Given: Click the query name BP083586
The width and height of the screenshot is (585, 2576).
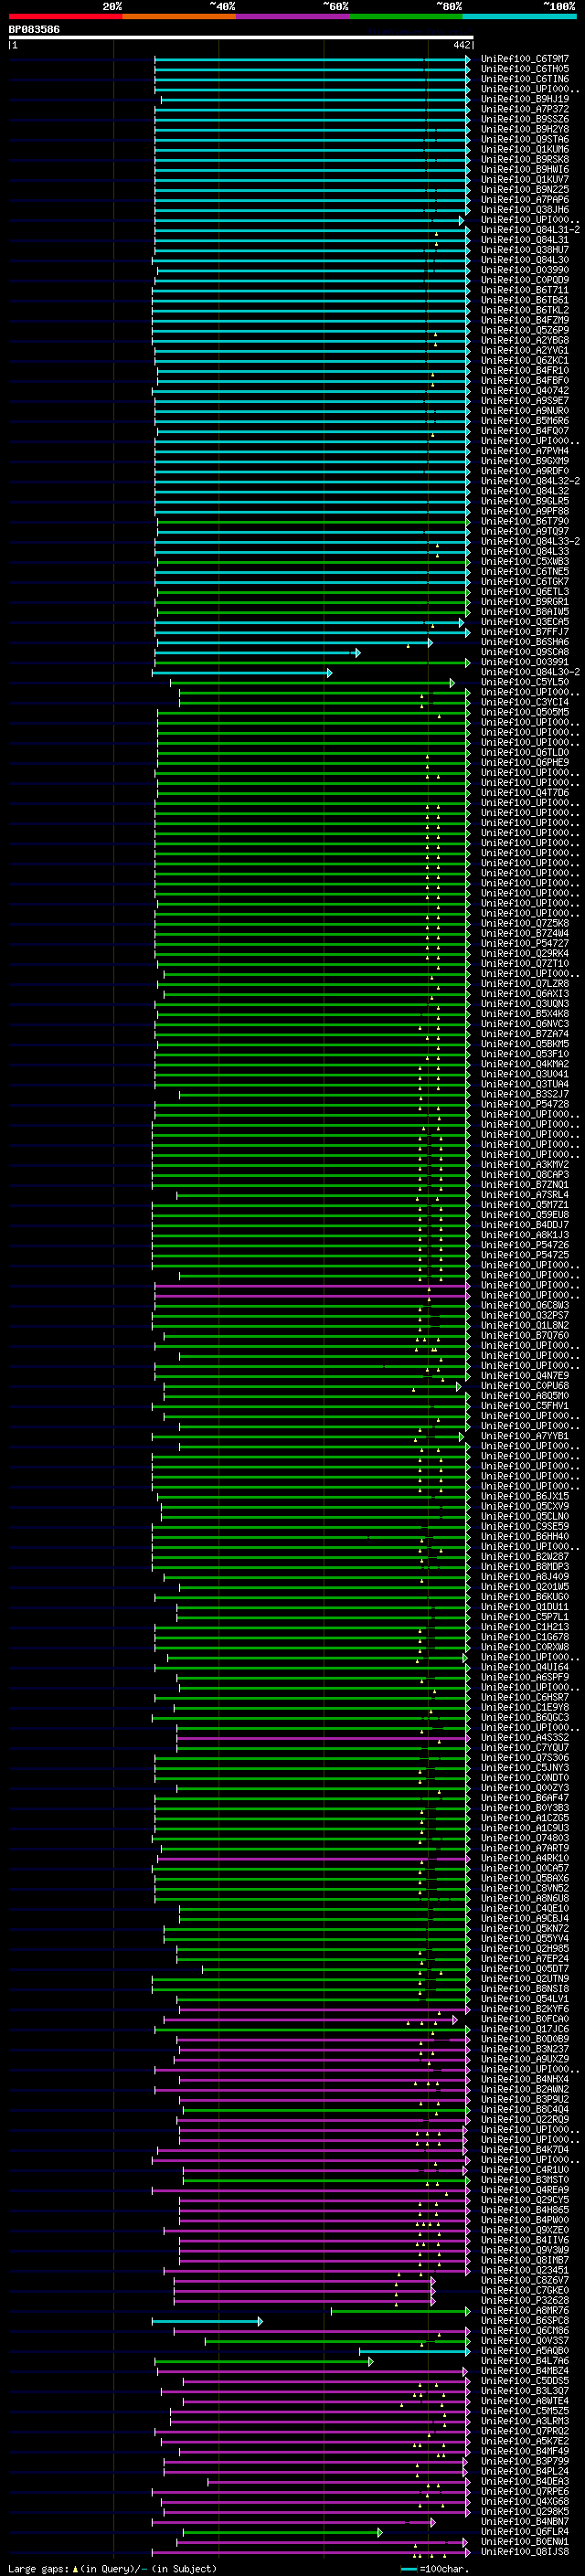Looking at the screenshot, I should pyautogui.click(x=34, y=30).
